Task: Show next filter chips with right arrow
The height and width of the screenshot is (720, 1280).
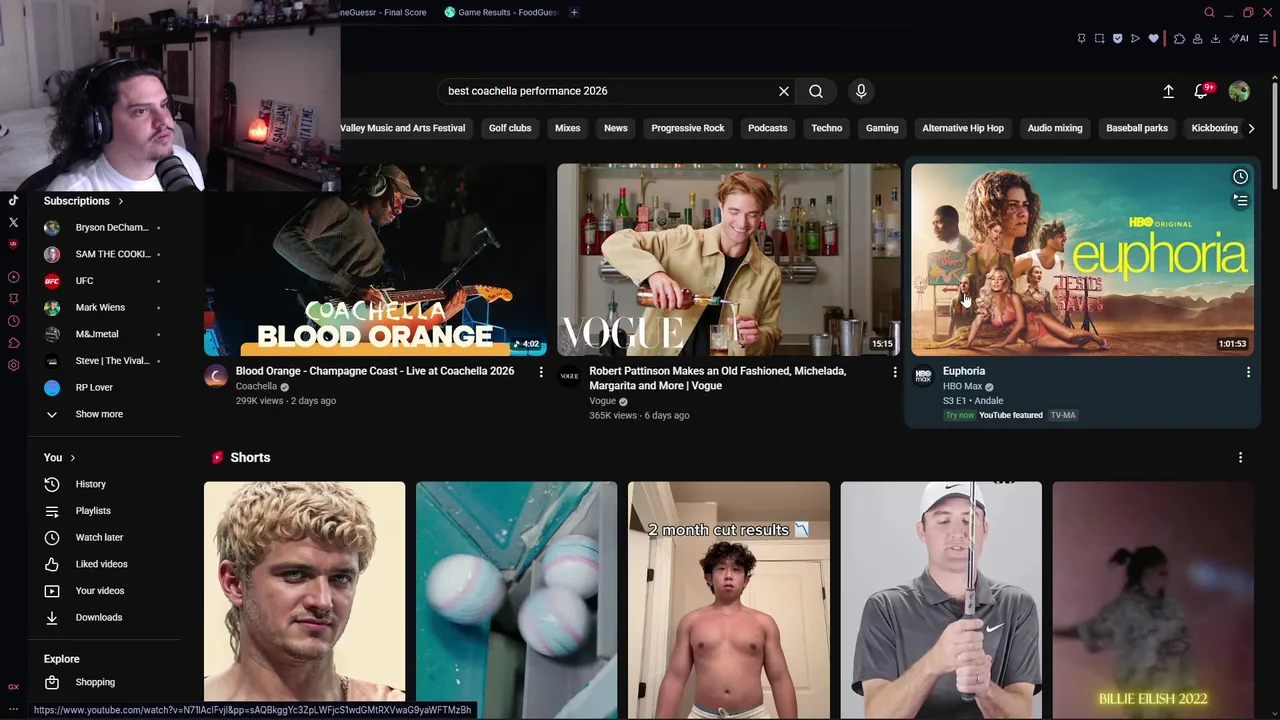Action: pos(1251,128)
